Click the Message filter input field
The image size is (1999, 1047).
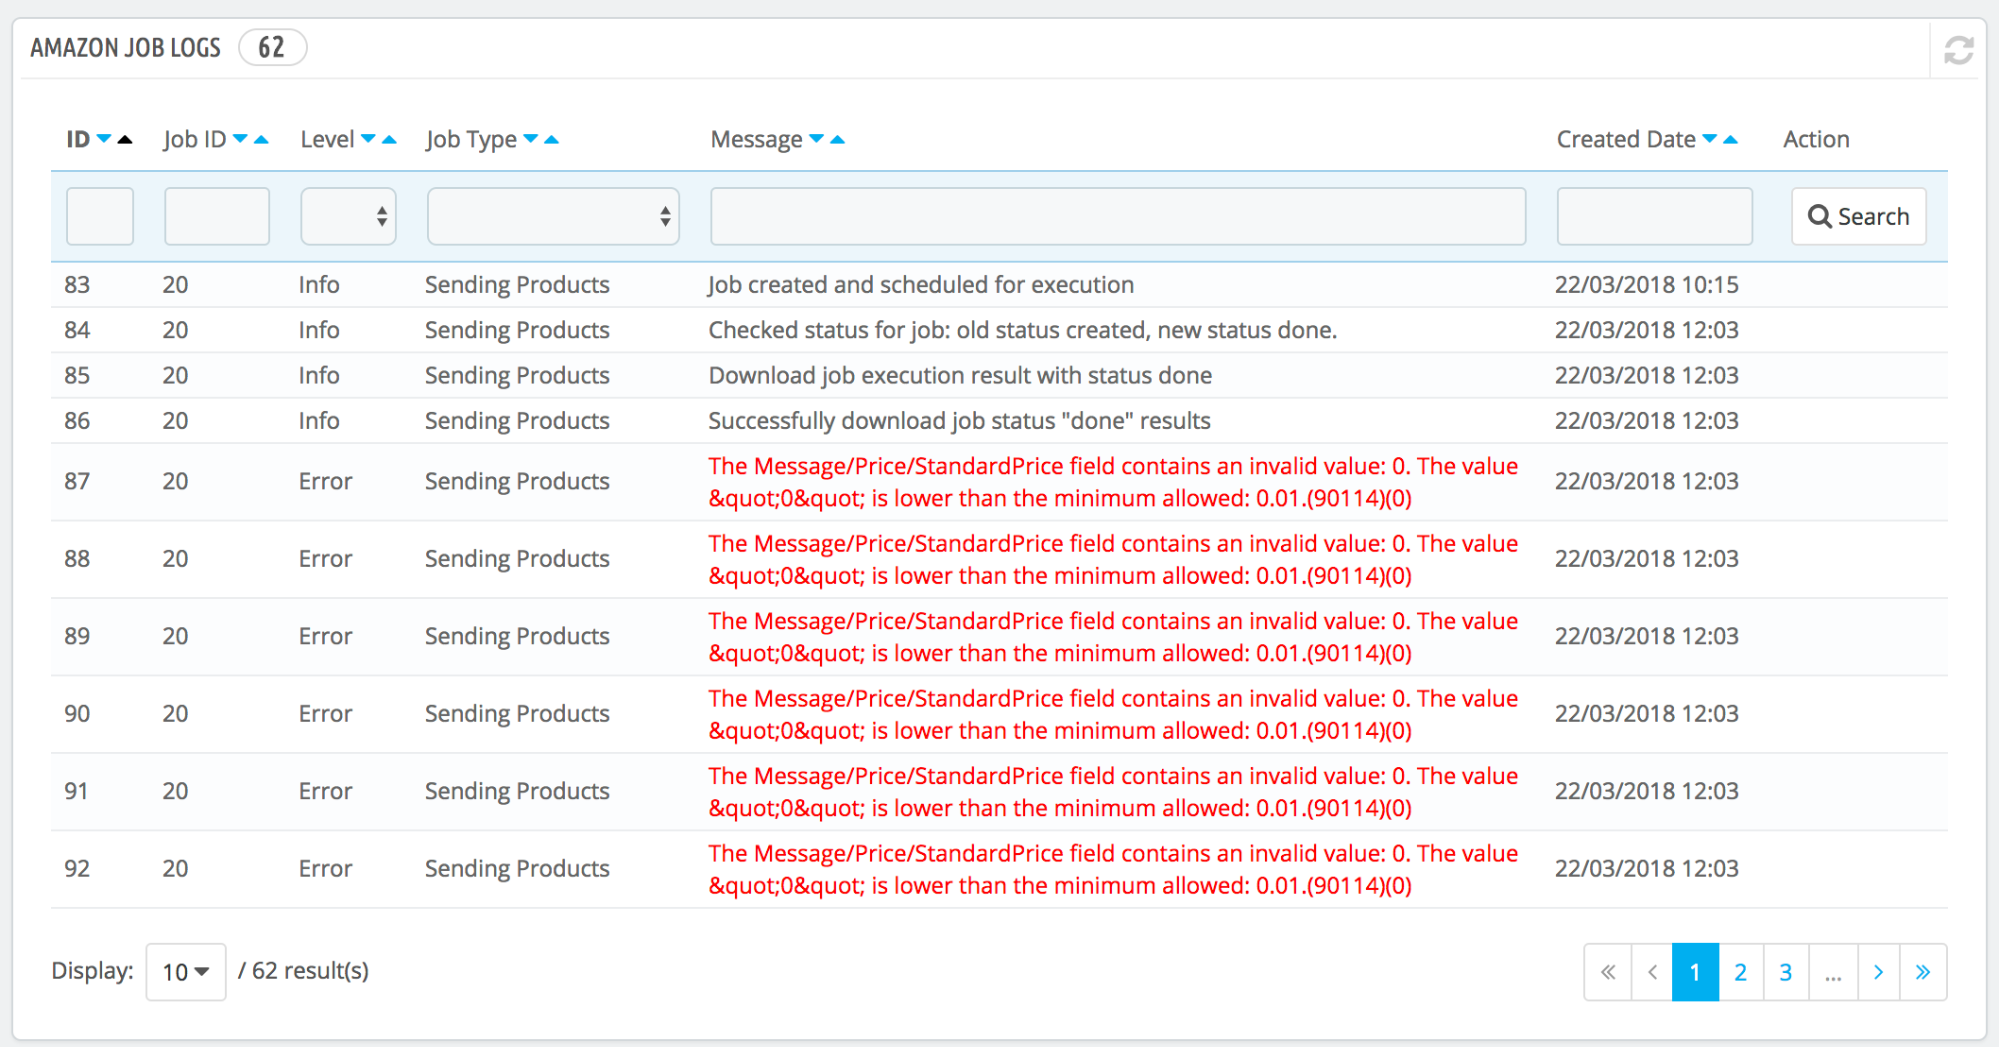pos(1118,216)
